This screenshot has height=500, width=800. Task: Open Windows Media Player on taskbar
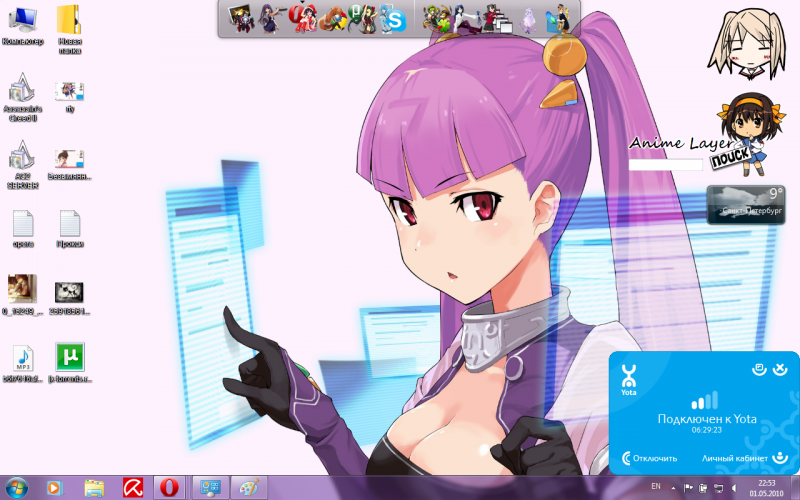(54, 488)
